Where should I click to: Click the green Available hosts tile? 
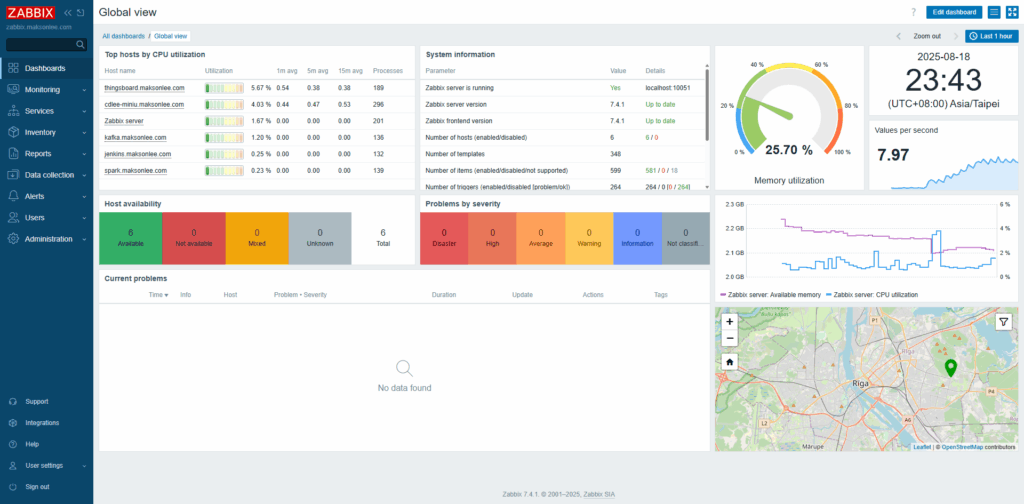(x=131, y=238)
